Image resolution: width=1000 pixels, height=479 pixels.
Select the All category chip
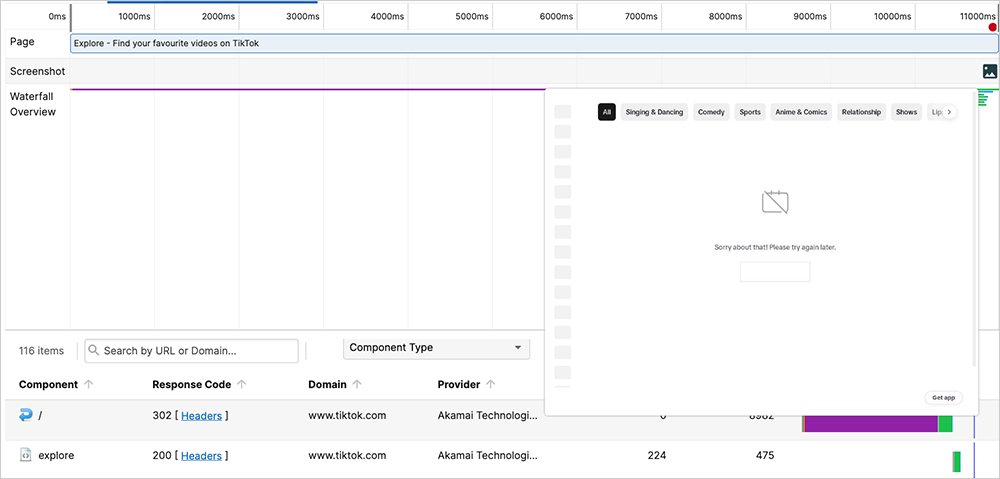click(x=606, y=112)
